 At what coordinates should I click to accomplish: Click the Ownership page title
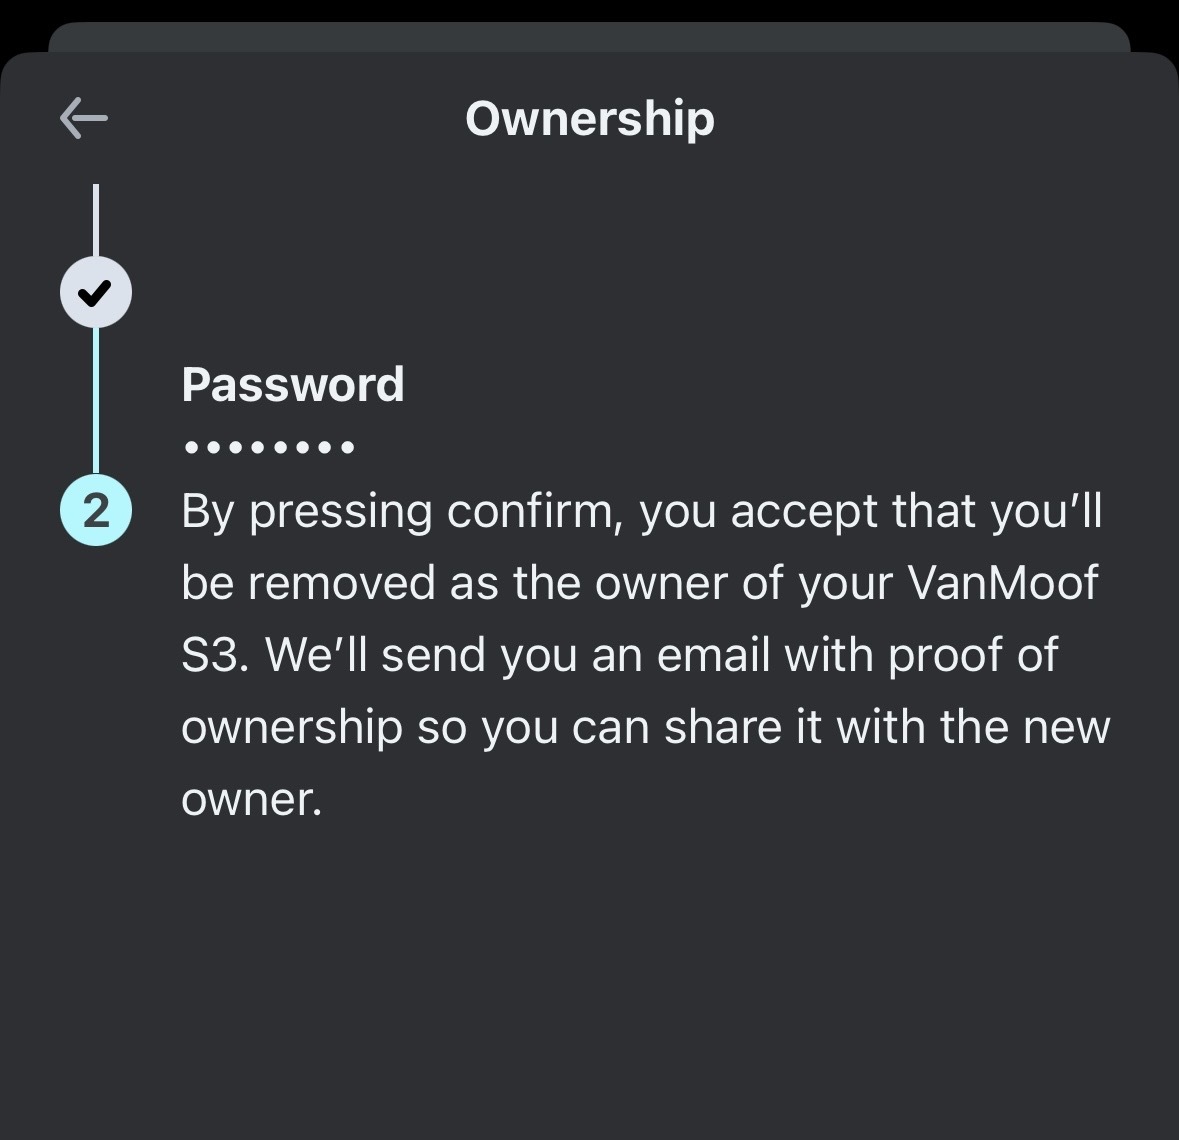point(590,119)
